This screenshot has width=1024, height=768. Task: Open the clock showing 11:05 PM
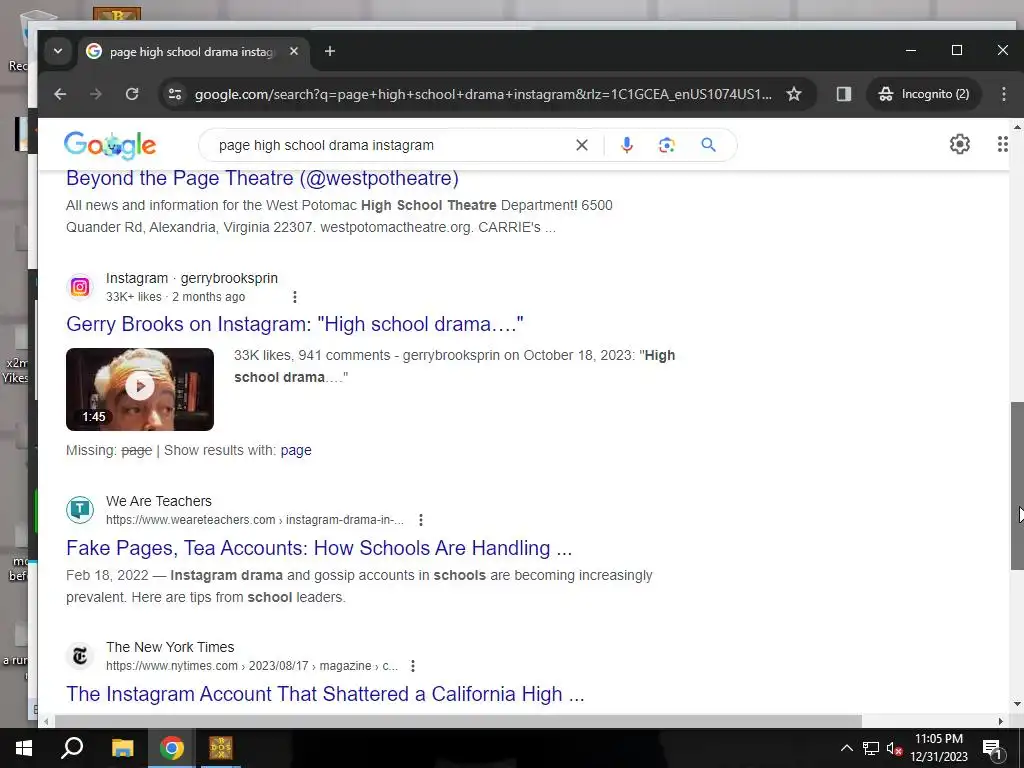click(x=938, y=748)
